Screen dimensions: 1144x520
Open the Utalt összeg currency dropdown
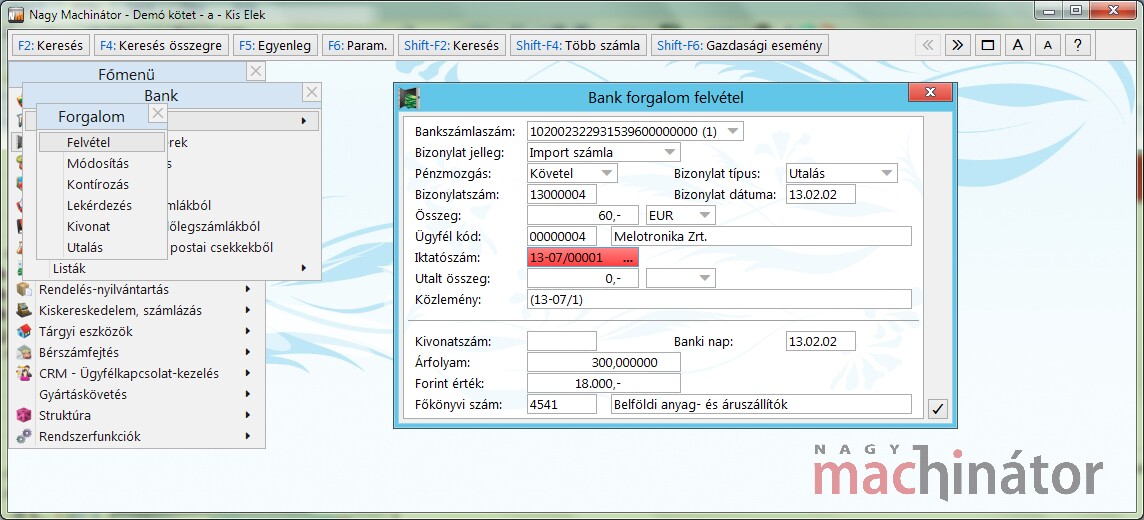click(705, 278)
